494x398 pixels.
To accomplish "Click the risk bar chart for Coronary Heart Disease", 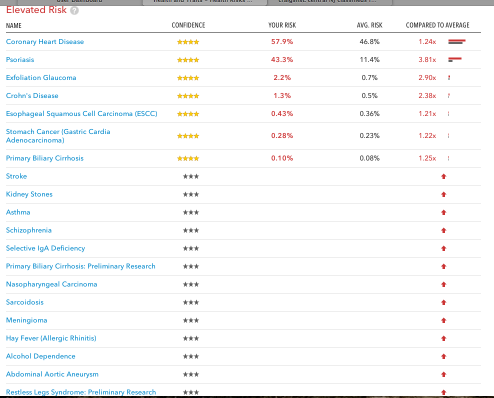I will click(x=457, y=42).
